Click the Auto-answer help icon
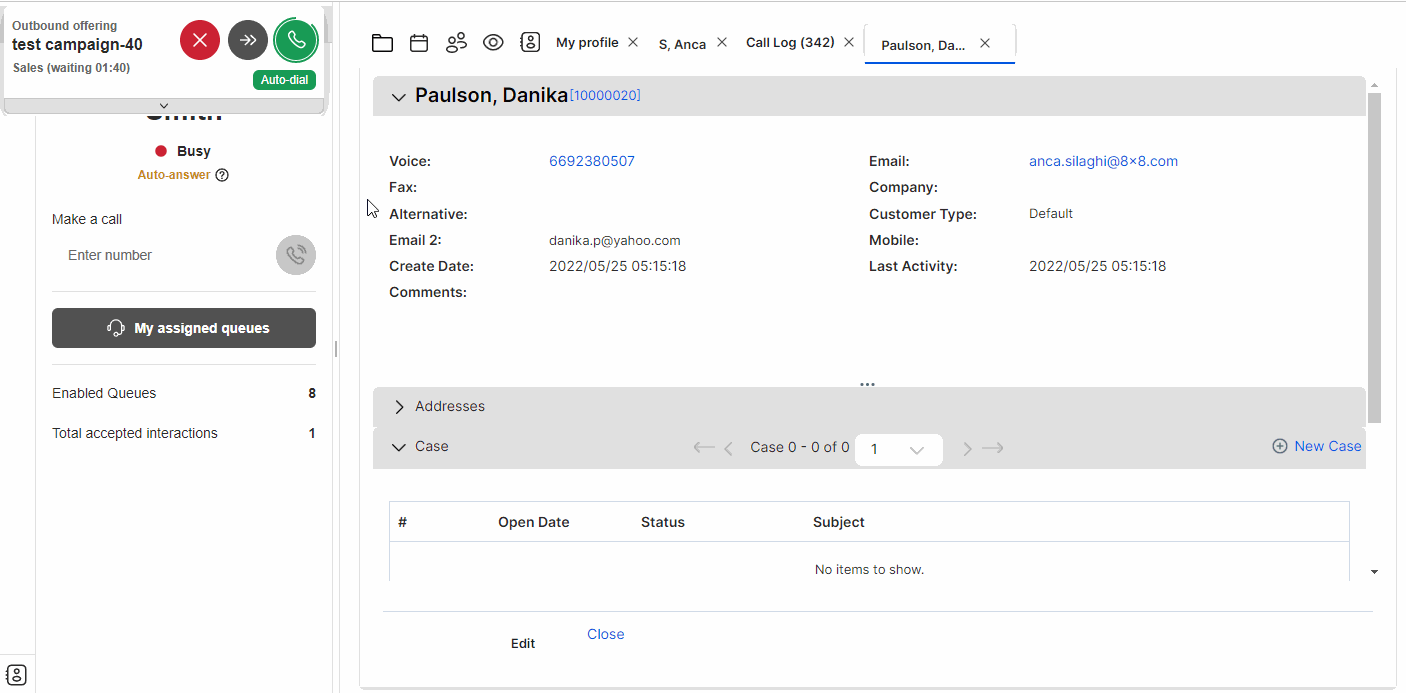 [x=222, y=175]
